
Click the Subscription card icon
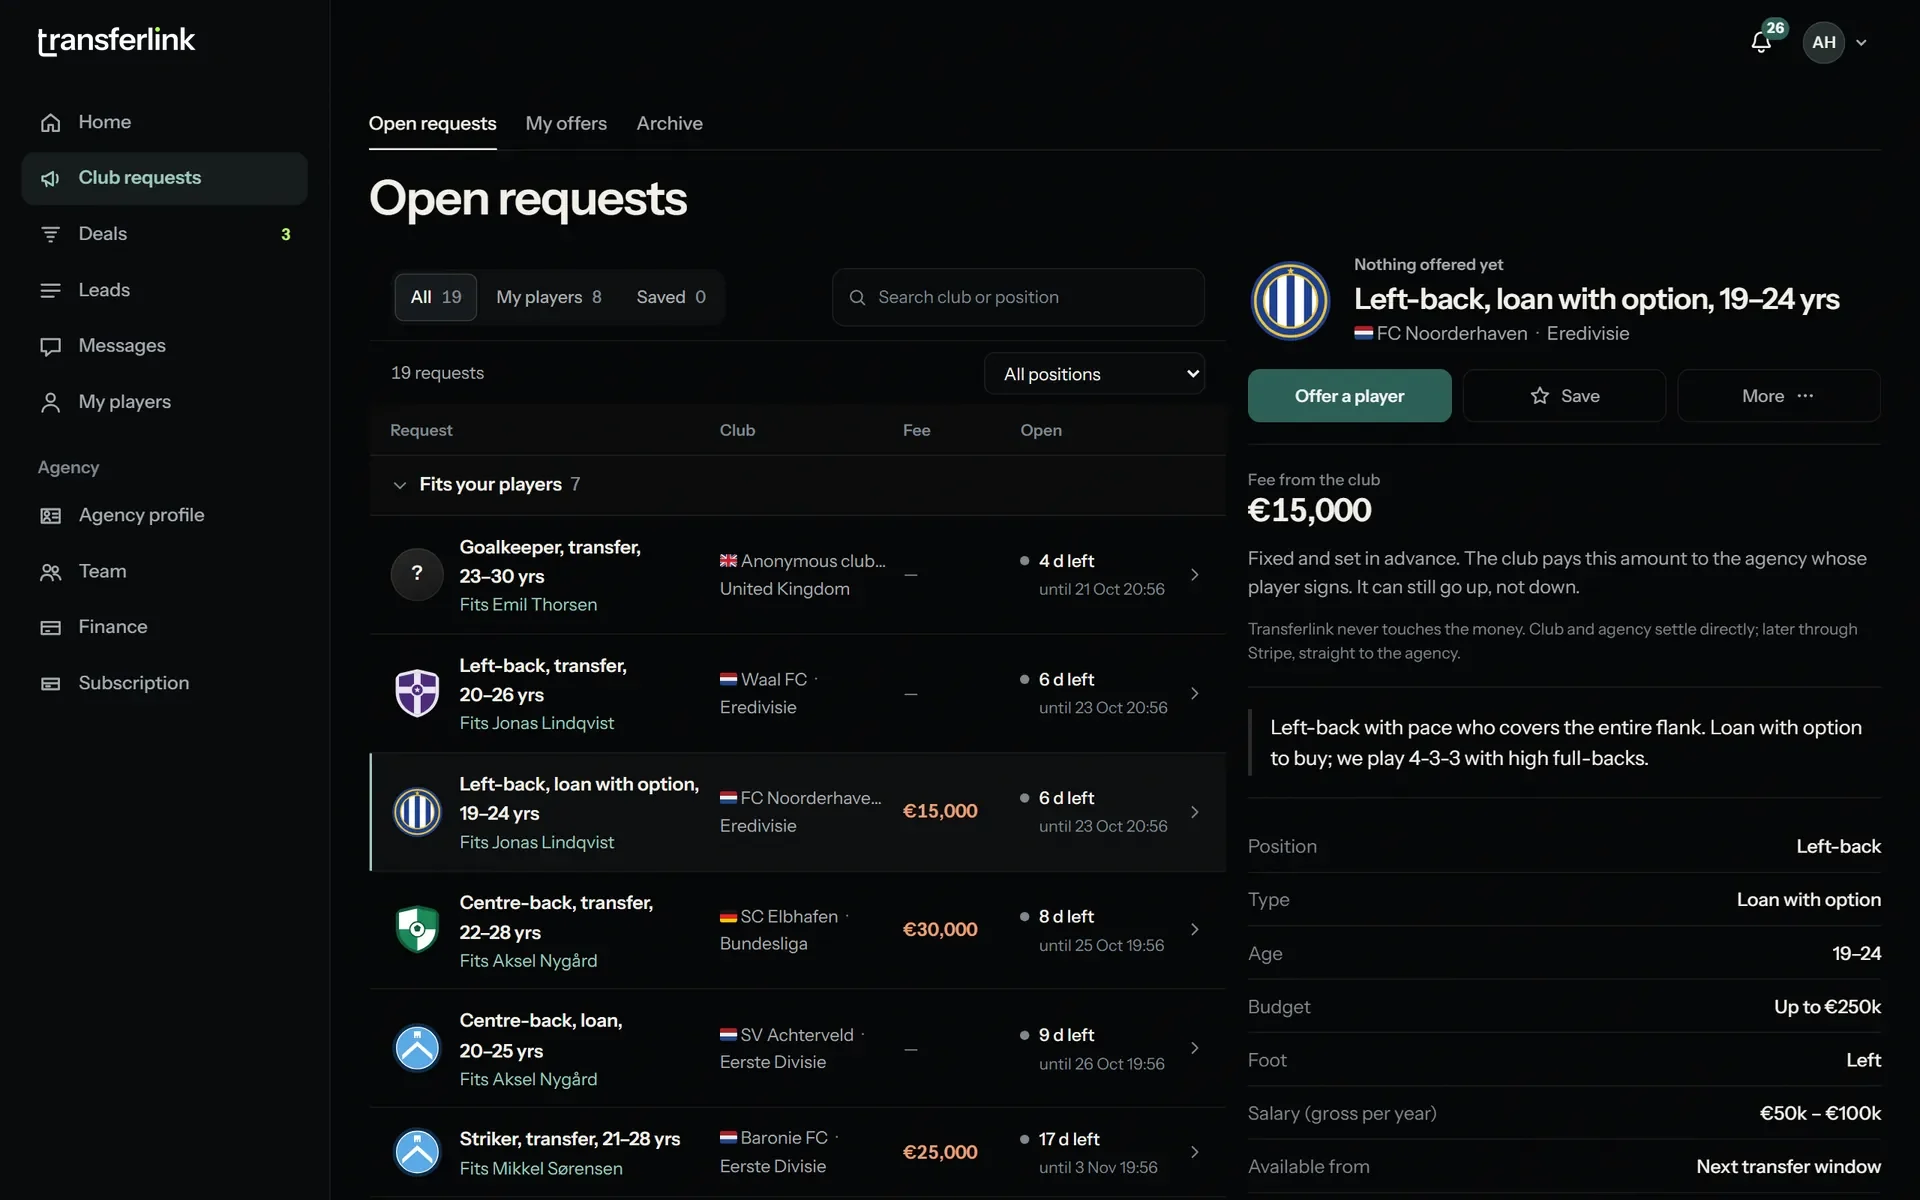pyautogui.click(x=50, y=683)
